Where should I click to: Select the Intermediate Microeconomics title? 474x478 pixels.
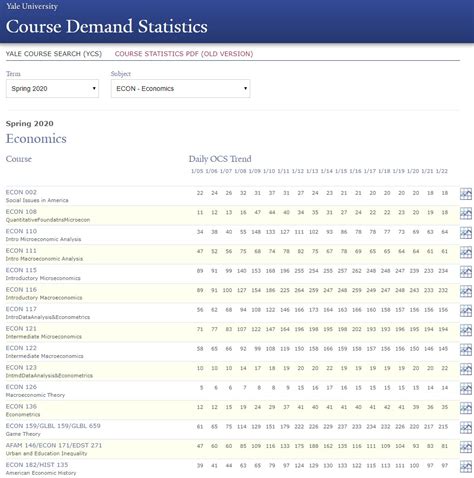[x=44, y=337]
